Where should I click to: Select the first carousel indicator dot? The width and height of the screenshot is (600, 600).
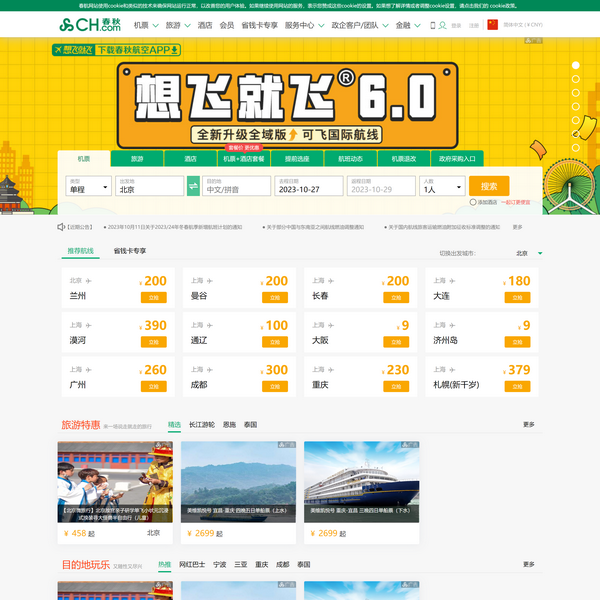click(x=575, y=65)
